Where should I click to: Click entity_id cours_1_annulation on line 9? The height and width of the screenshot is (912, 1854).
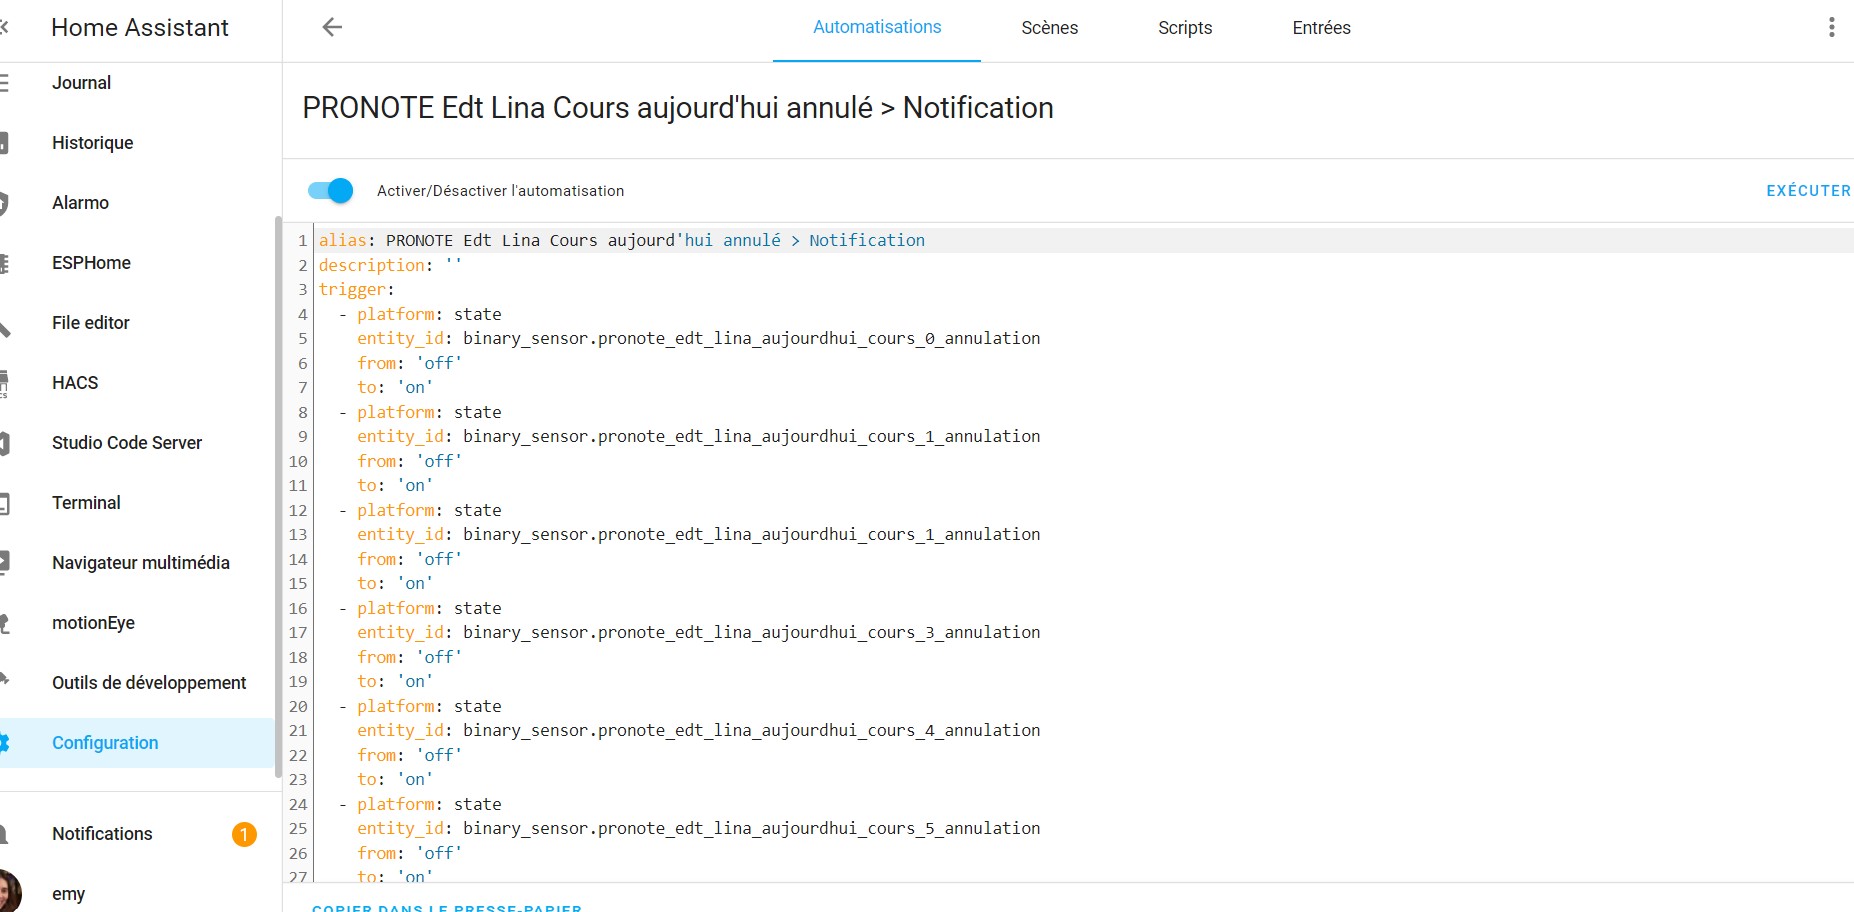point(699,436)
